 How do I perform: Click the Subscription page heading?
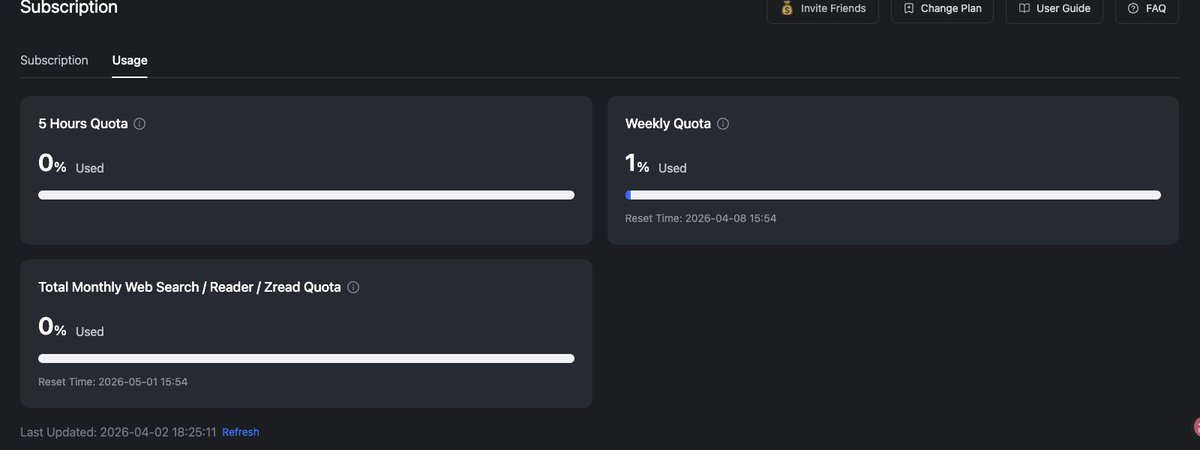tap(69, 8)
